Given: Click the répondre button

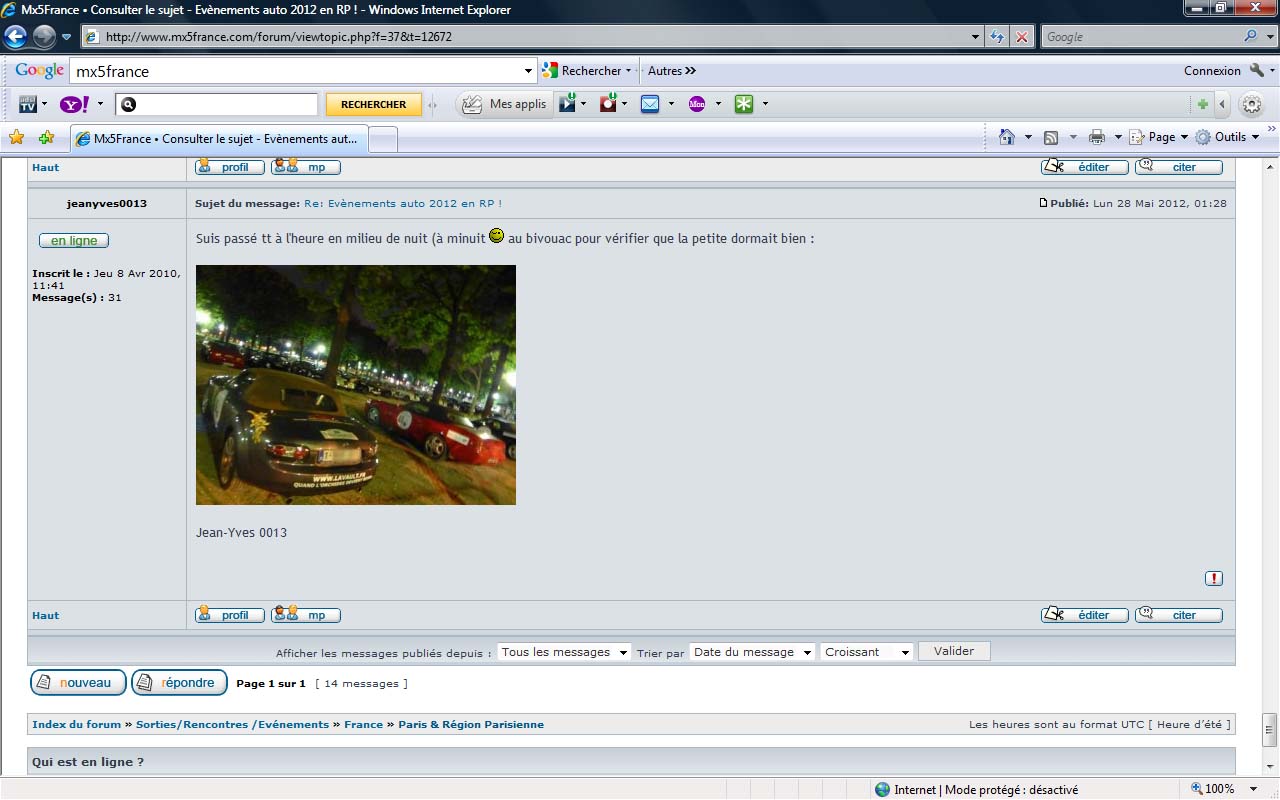Looking at the screenshot, I should (x=180, y=683).
